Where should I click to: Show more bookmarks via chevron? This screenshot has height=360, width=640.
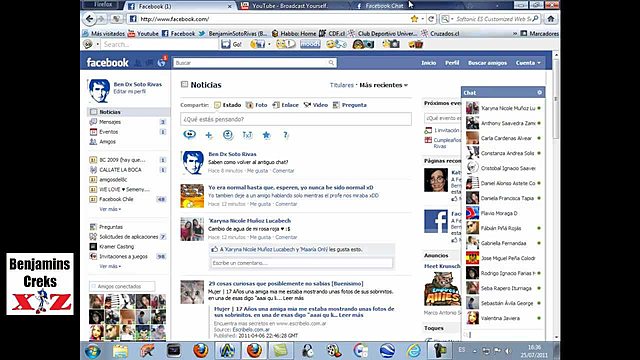coord(515,33)
